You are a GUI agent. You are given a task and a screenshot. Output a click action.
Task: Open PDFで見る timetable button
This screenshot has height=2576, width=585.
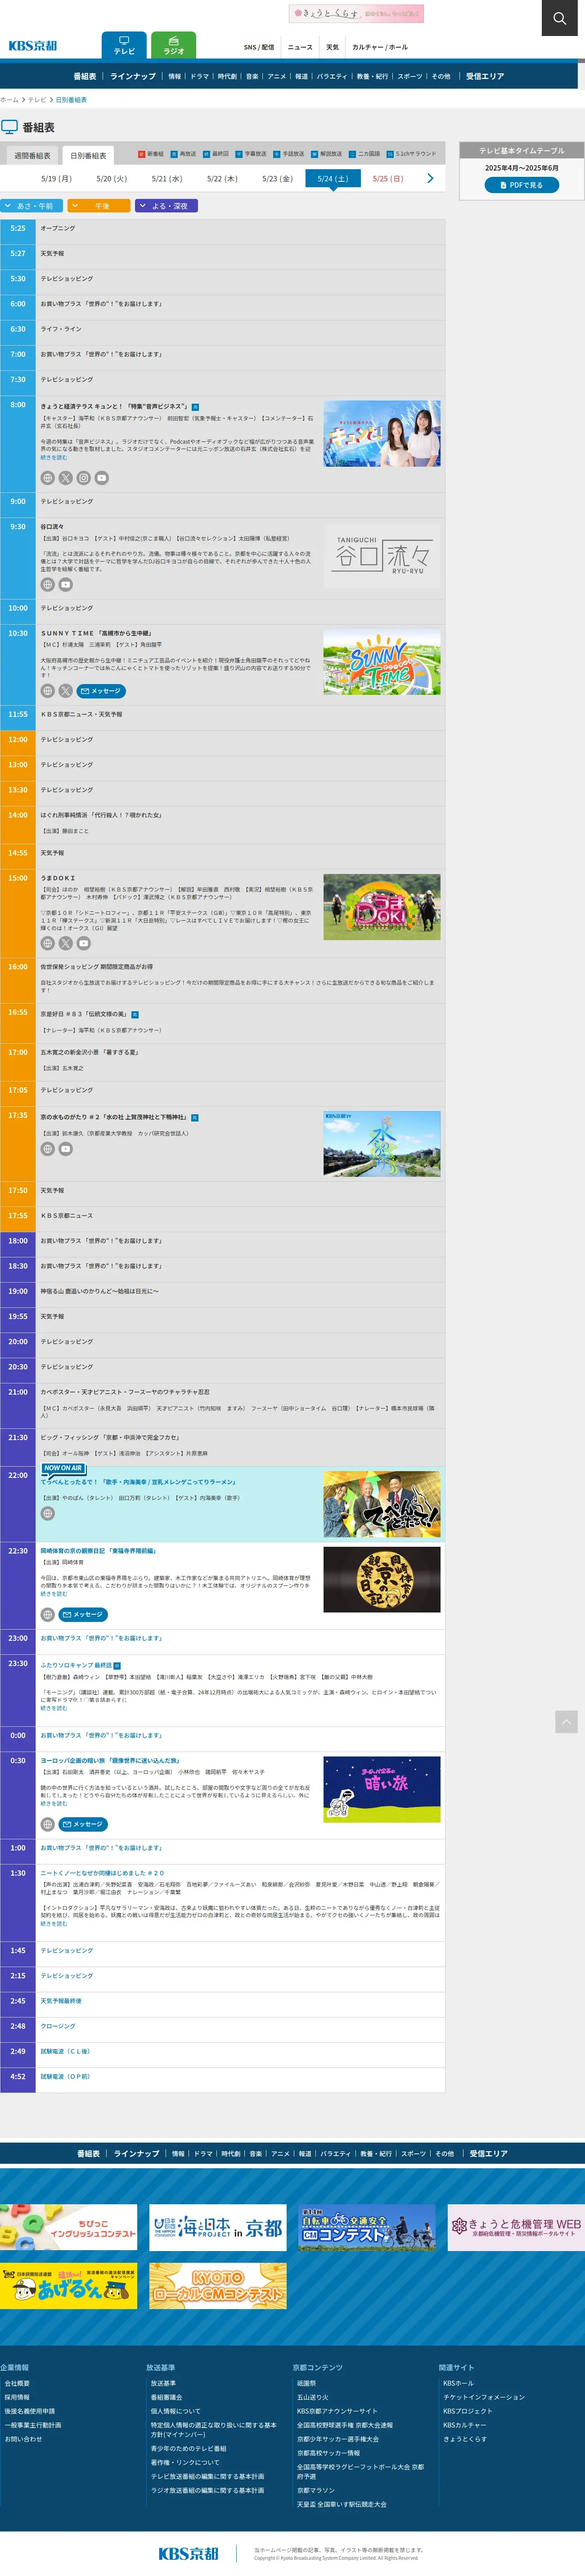[x=521, y=185]
